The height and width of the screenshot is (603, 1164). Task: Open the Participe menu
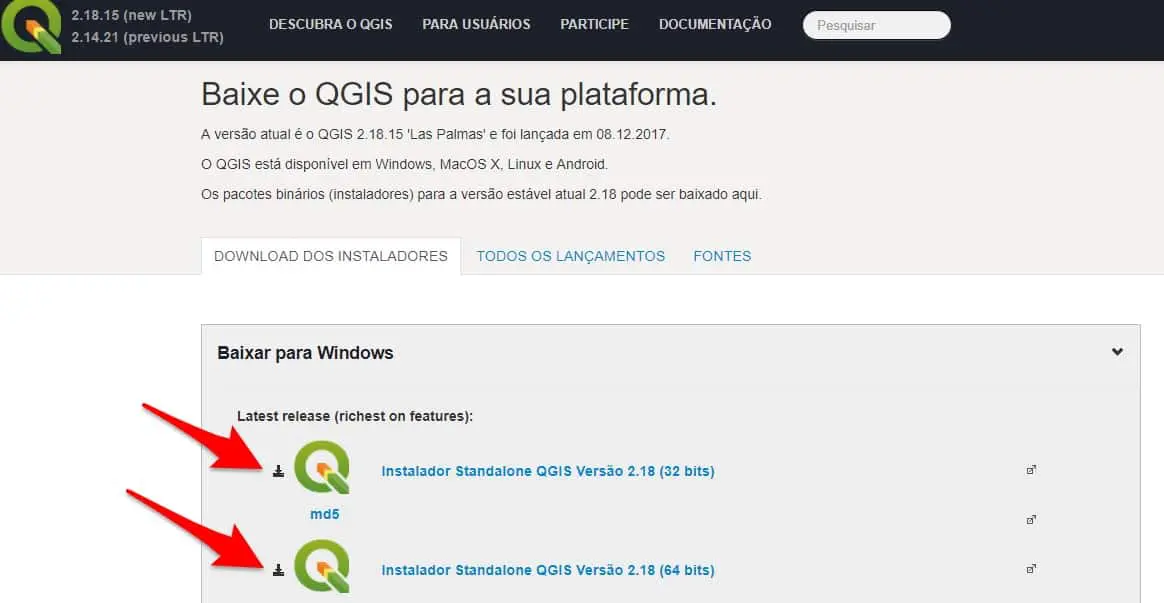[x=594, y=24]
